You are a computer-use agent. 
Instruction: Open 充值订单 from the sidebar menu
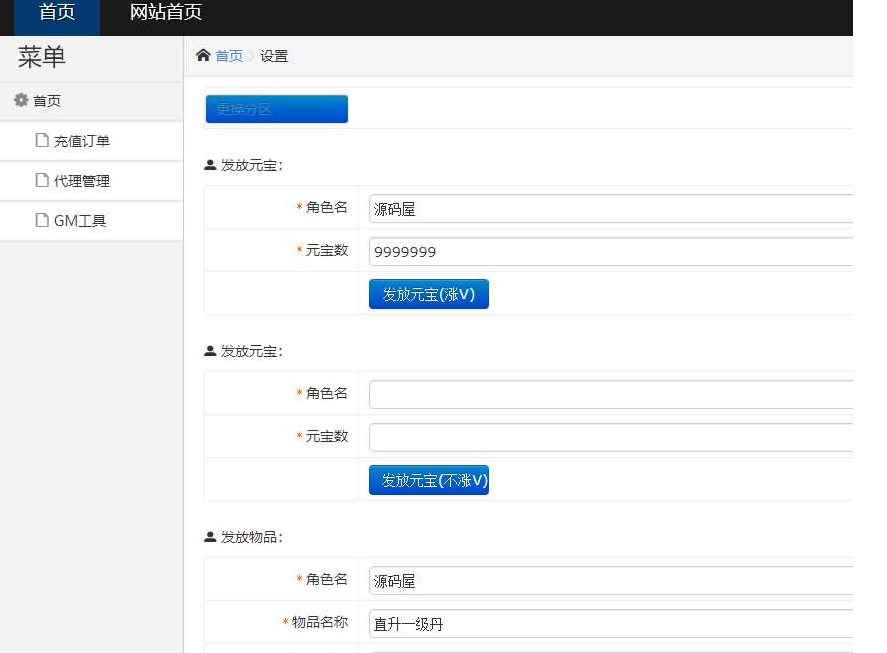(x=82, y=141)
